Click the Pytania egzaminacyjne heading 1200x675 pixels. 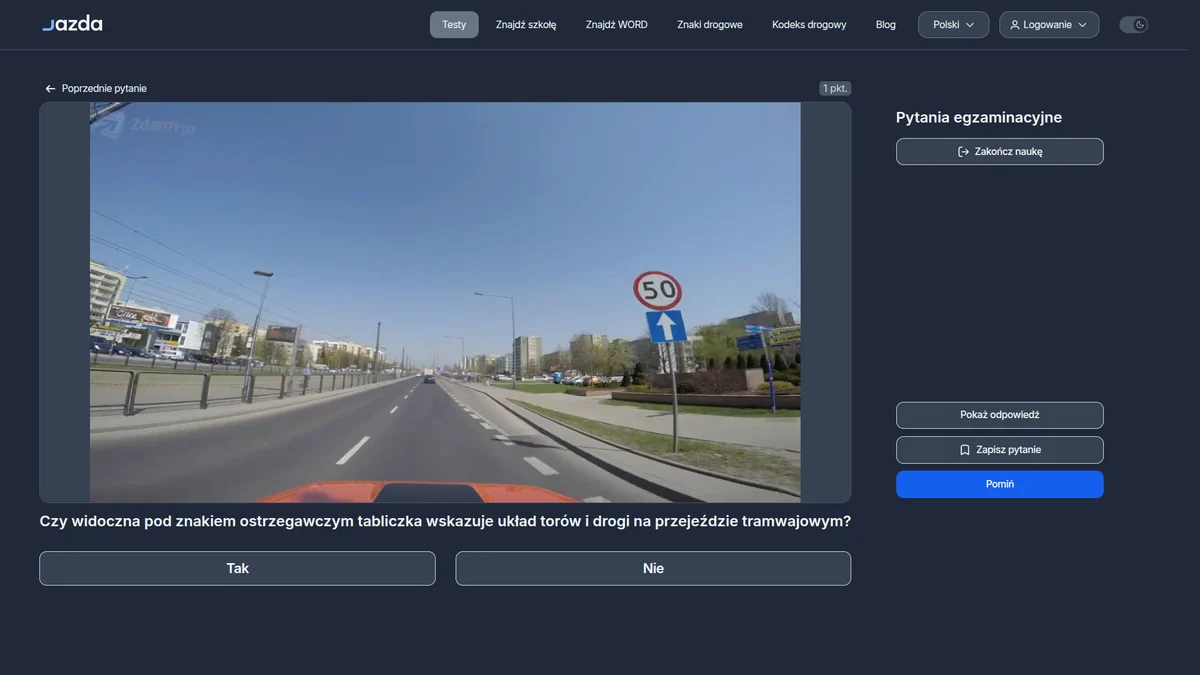pos(979,117)
